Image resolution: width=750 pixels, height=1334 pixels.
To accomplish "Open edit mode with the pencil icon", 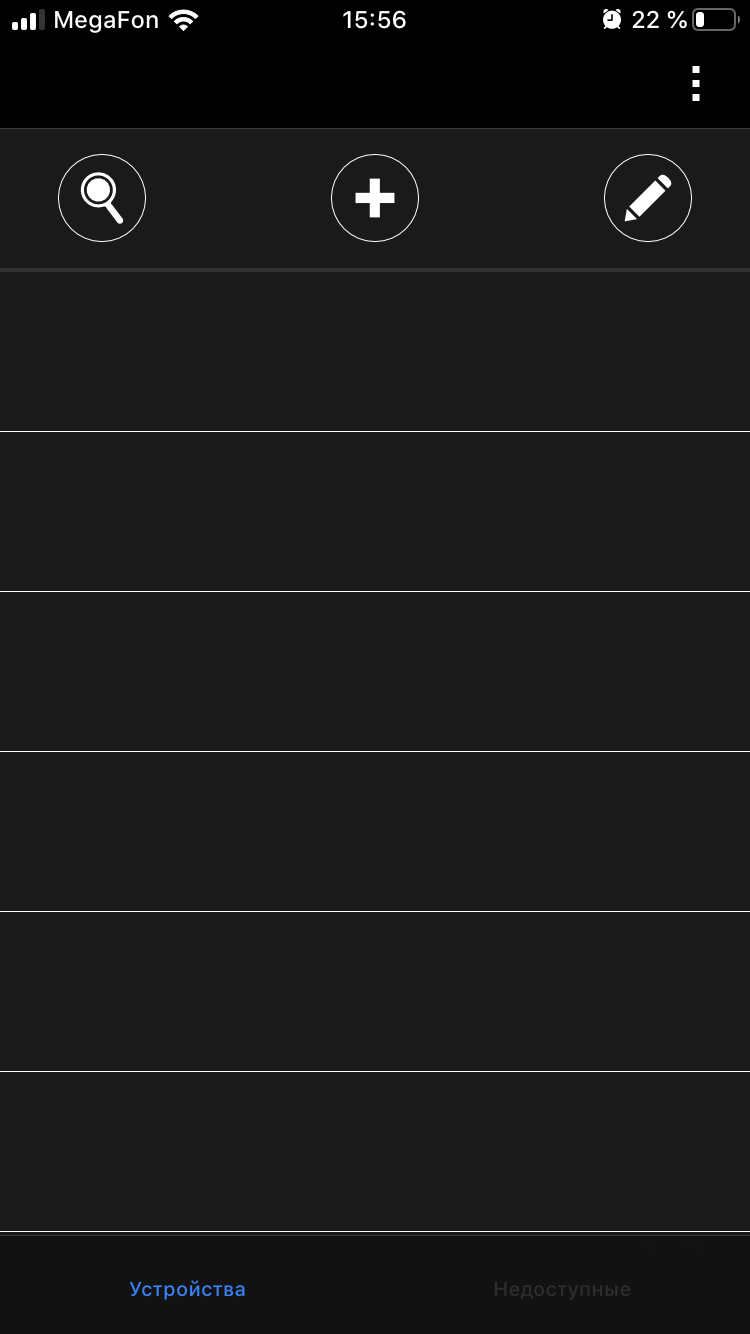I will click(648, 198).
